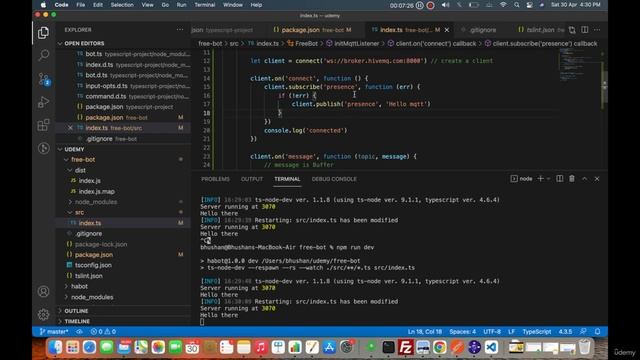Viewport: 640px width, 360px height.
Task: Close the terminal panel
Action: coord(597,179)
